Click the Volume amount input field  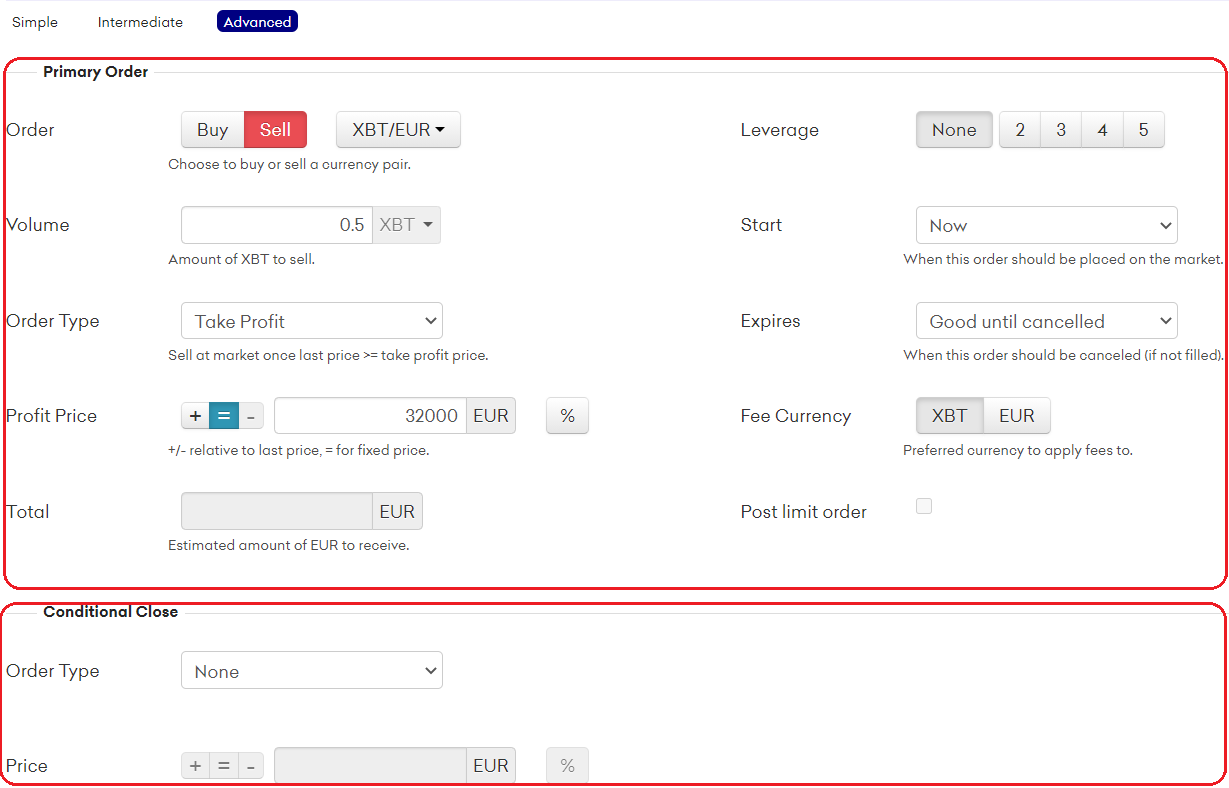click(276, 225)
